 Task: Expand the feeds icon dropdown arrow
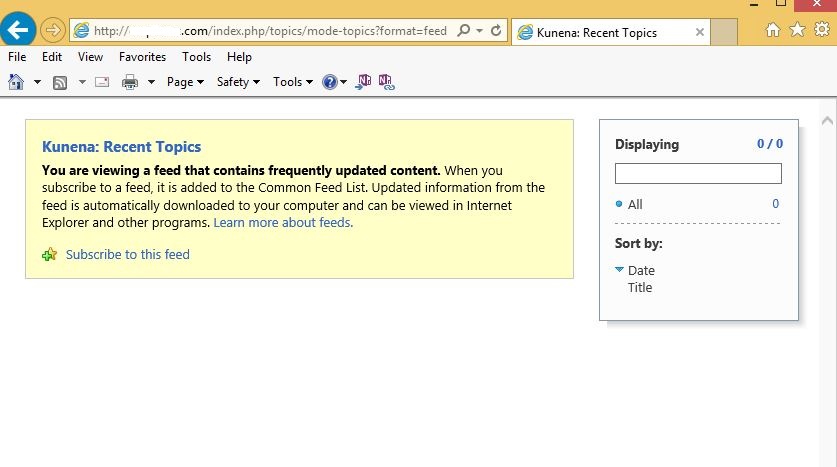(x=82, y=82)
